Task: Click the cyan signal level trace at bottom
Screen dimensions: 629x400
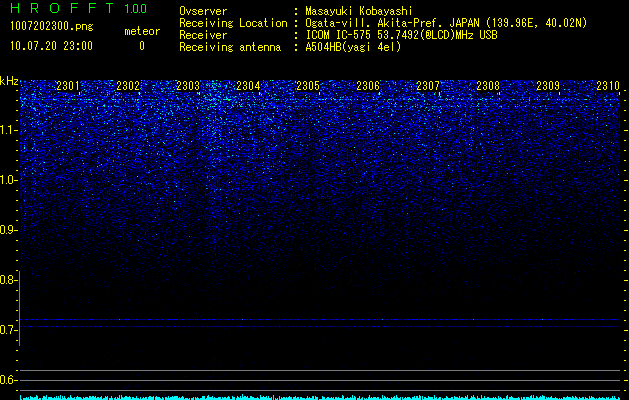Action: 320,398
